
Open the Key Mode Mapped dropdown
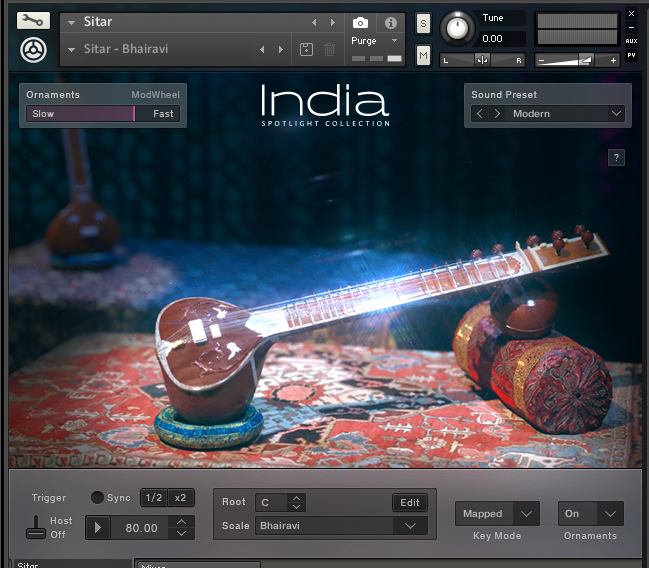tap(526, 514)
